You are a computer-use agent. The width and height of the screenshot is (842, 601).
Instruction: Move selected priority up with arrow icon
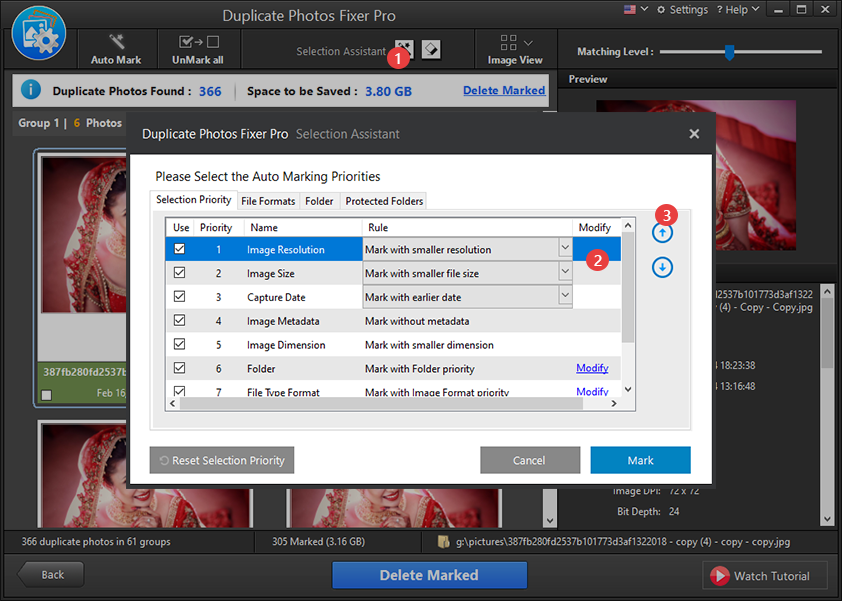pyautogui.click(x=662, y=233)
